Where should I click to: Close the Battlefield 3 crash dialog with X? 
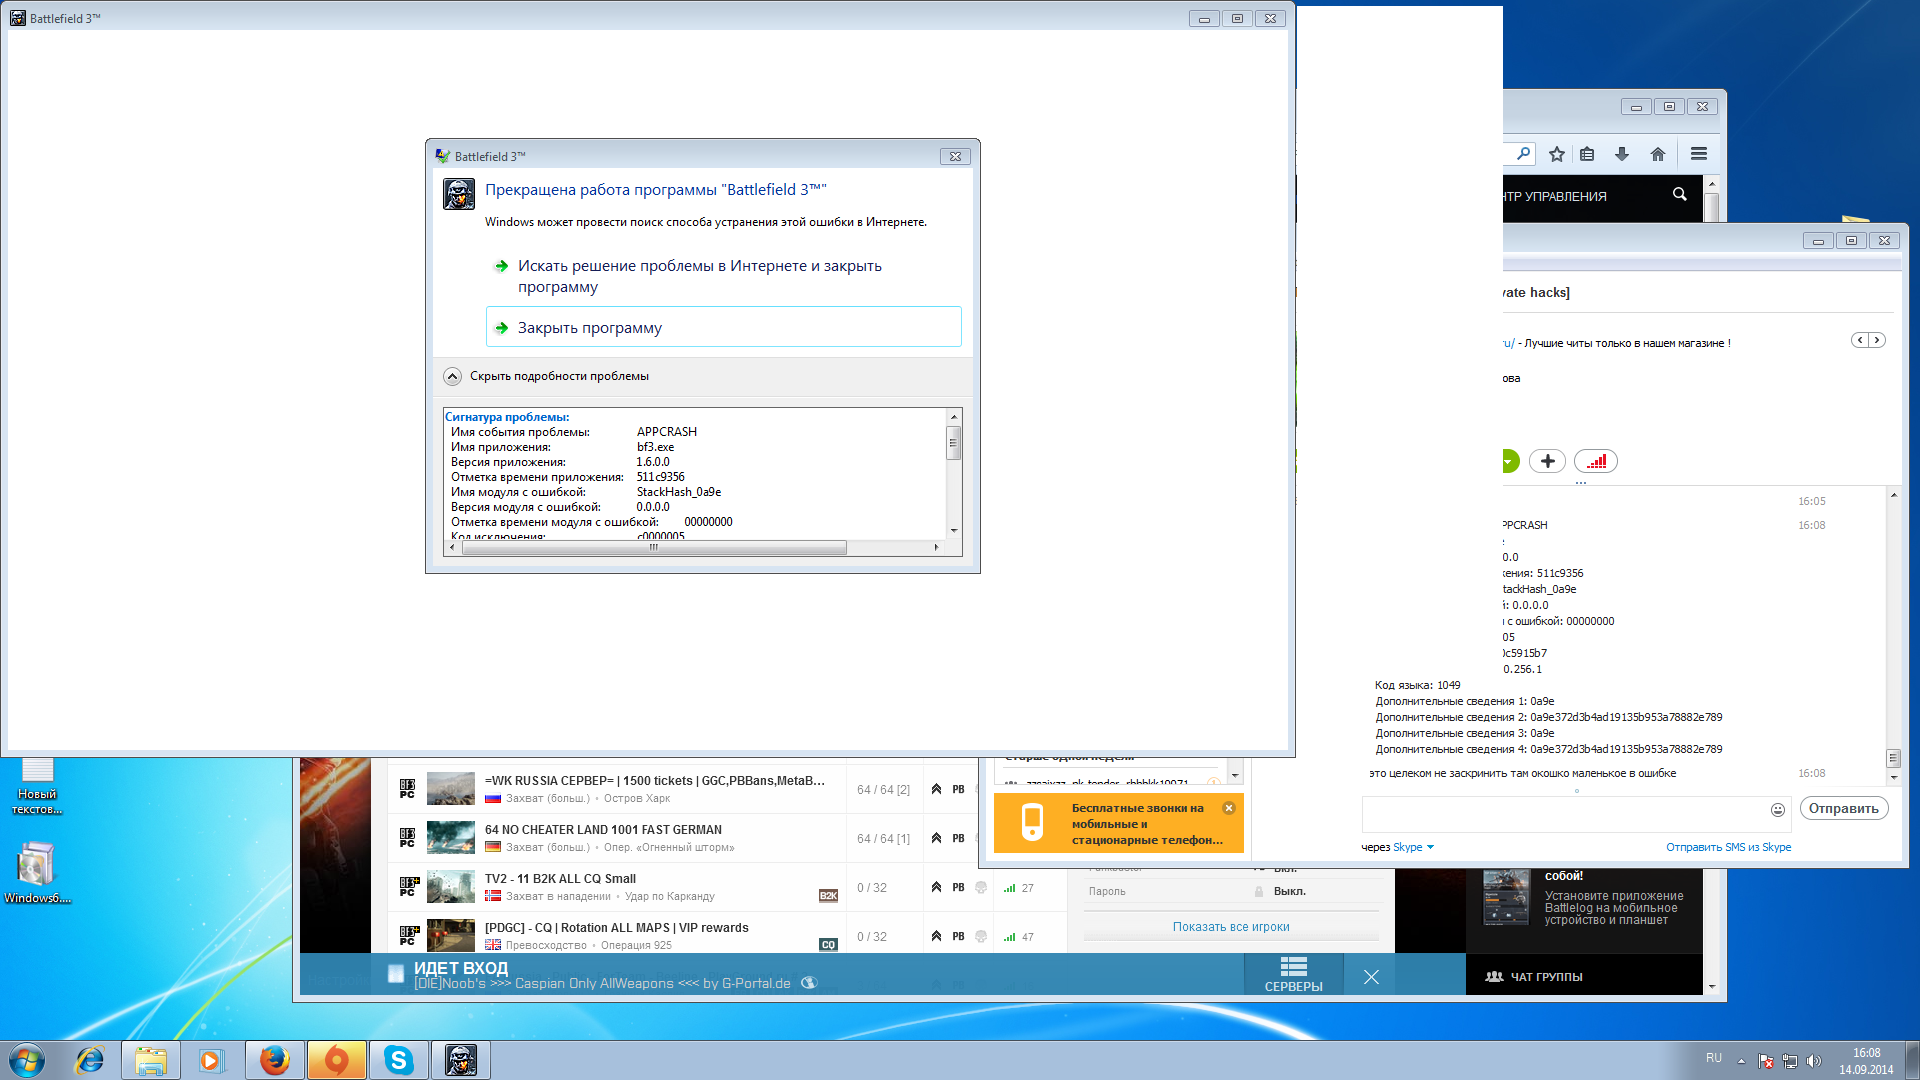coord(955,156)
